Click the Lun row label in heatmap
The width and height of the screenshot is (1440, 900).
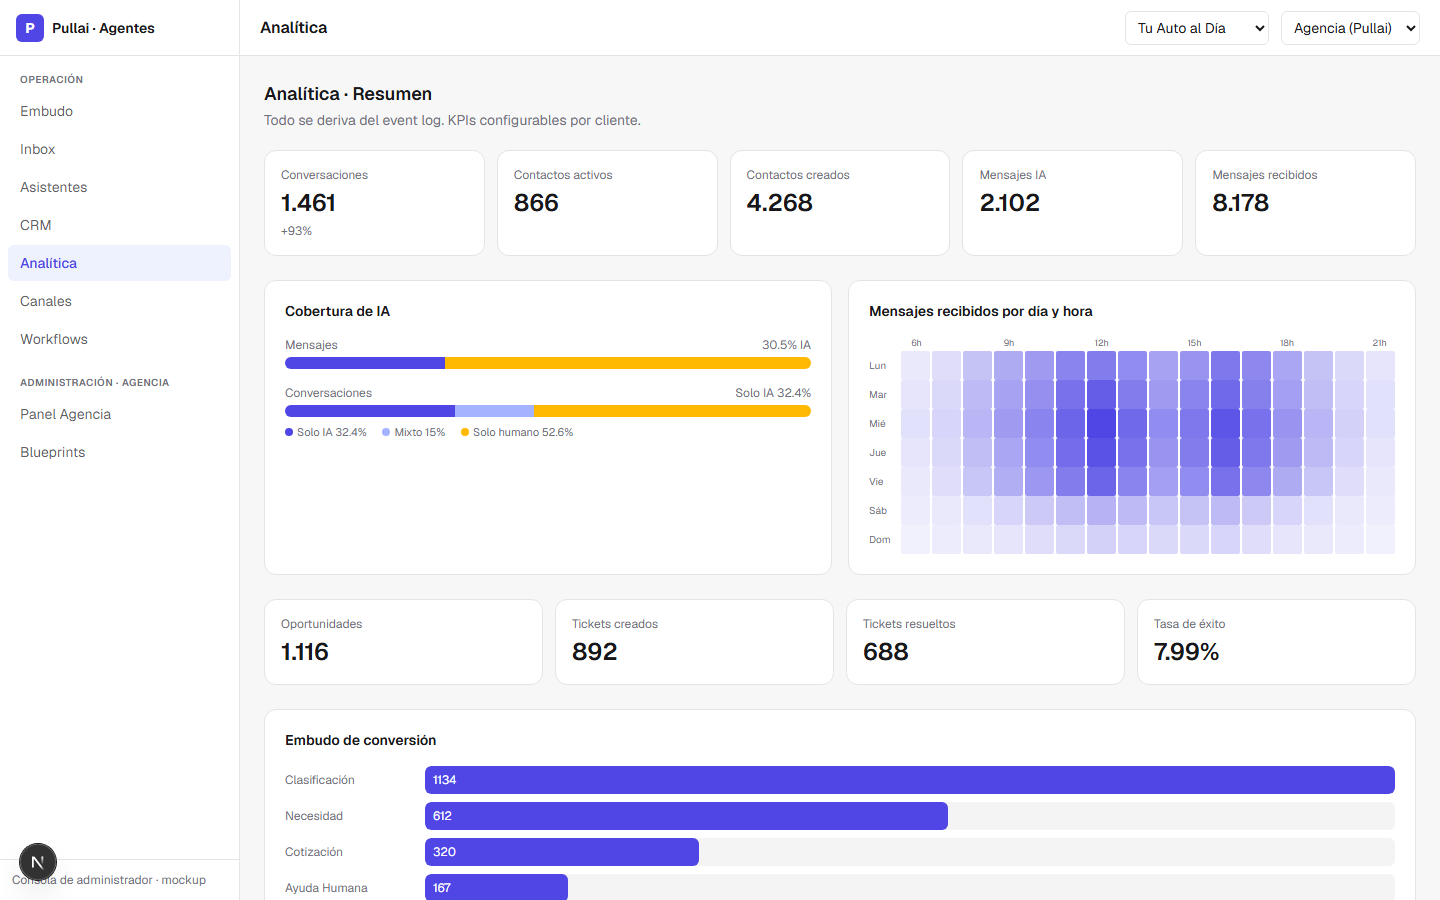[878, 366]
